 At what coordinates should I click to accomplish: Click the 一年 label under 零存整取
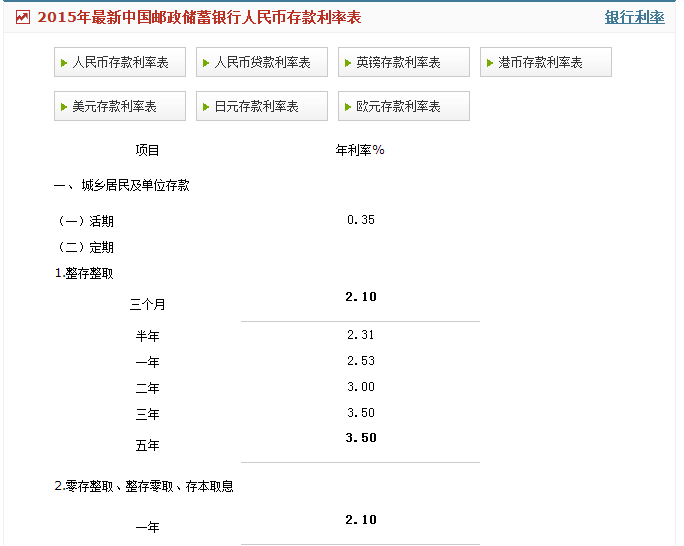point(147,527)
